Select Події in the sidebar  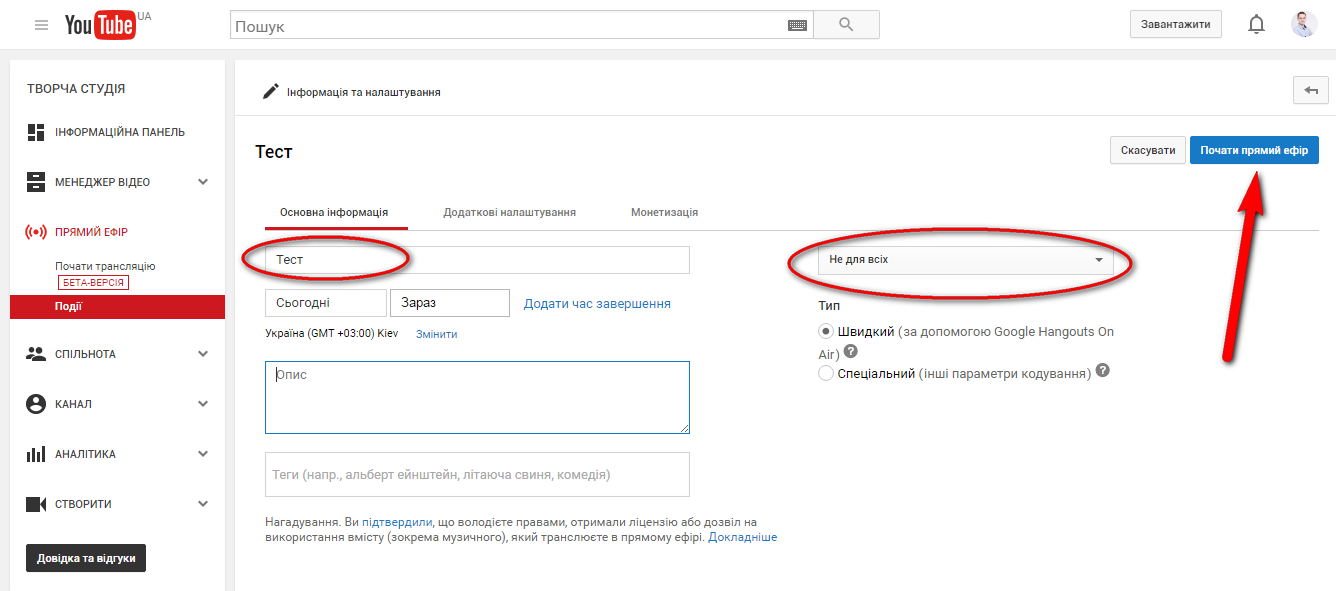[x=117, y=307]
